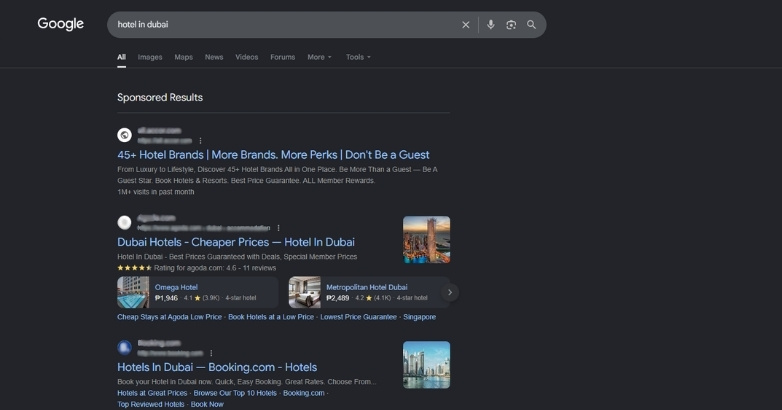
Task: Click the 'Book Now' sitelink
Action: pyautogui.click(x=207, y=404)
